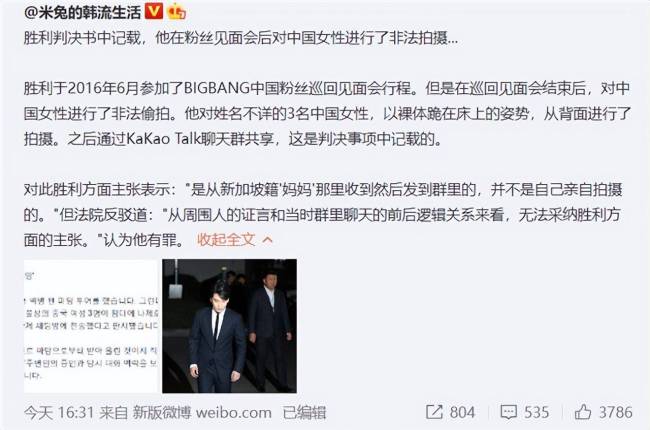The width and height of the screenshot is (650, 430).
Task: Click the 新版微博 weibo.com source link
Action: coord(202,413)
